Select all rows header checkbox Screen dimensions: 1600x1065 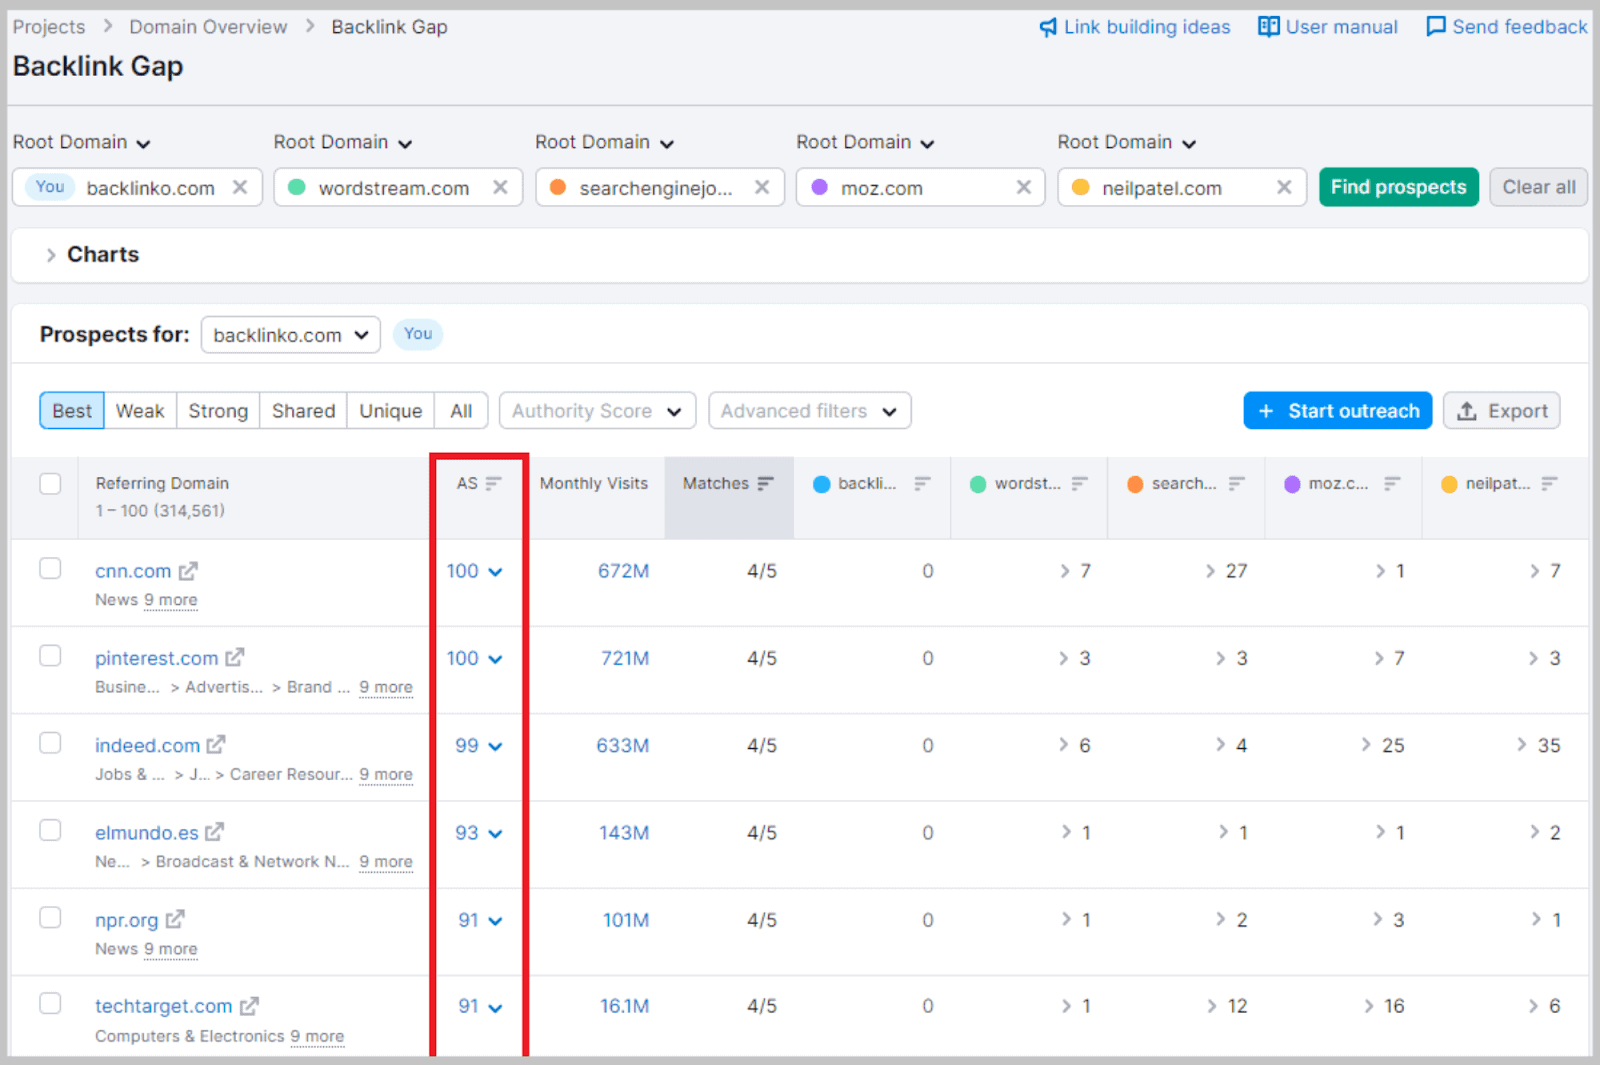(x=50, y=484)
